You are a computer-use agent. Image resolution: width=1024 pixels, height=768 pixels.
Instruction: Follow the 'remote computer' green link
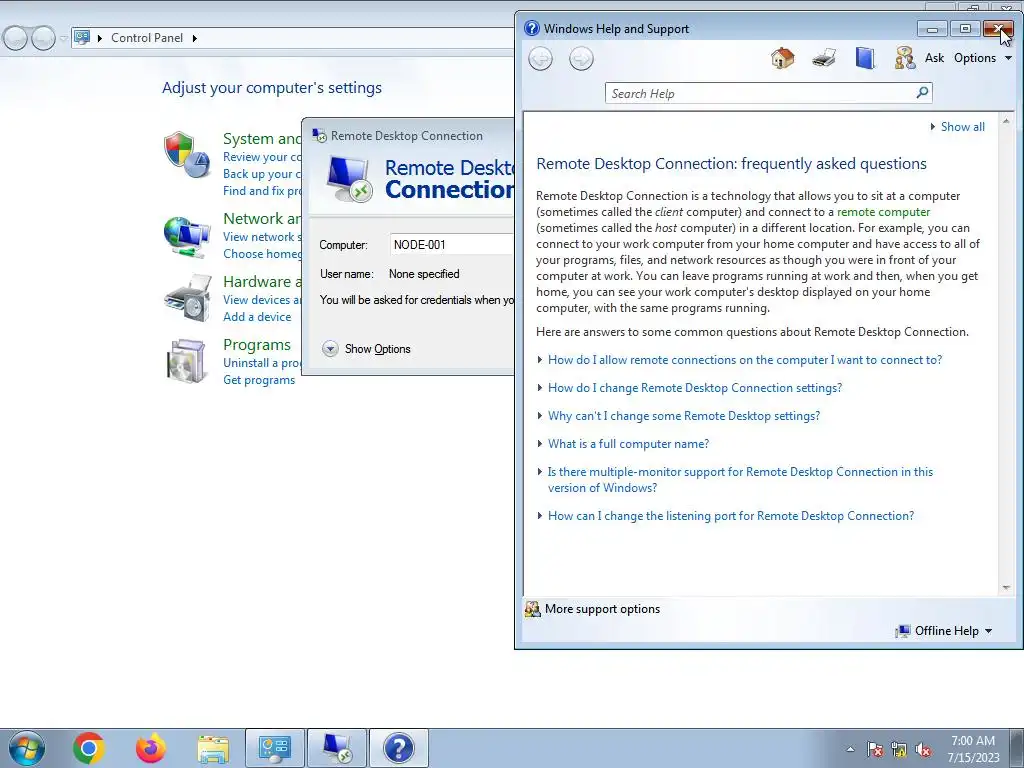point(884,212)
